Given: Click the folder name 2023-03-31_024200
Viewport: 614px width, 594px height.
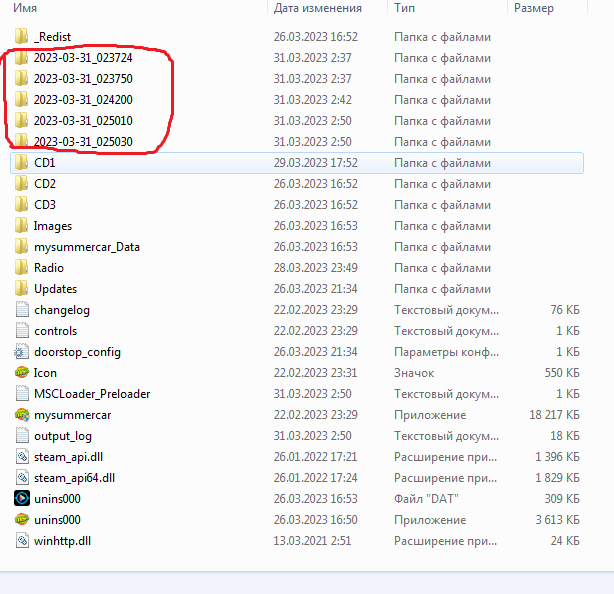Looking at the screenshot, I should coord(83,99).
